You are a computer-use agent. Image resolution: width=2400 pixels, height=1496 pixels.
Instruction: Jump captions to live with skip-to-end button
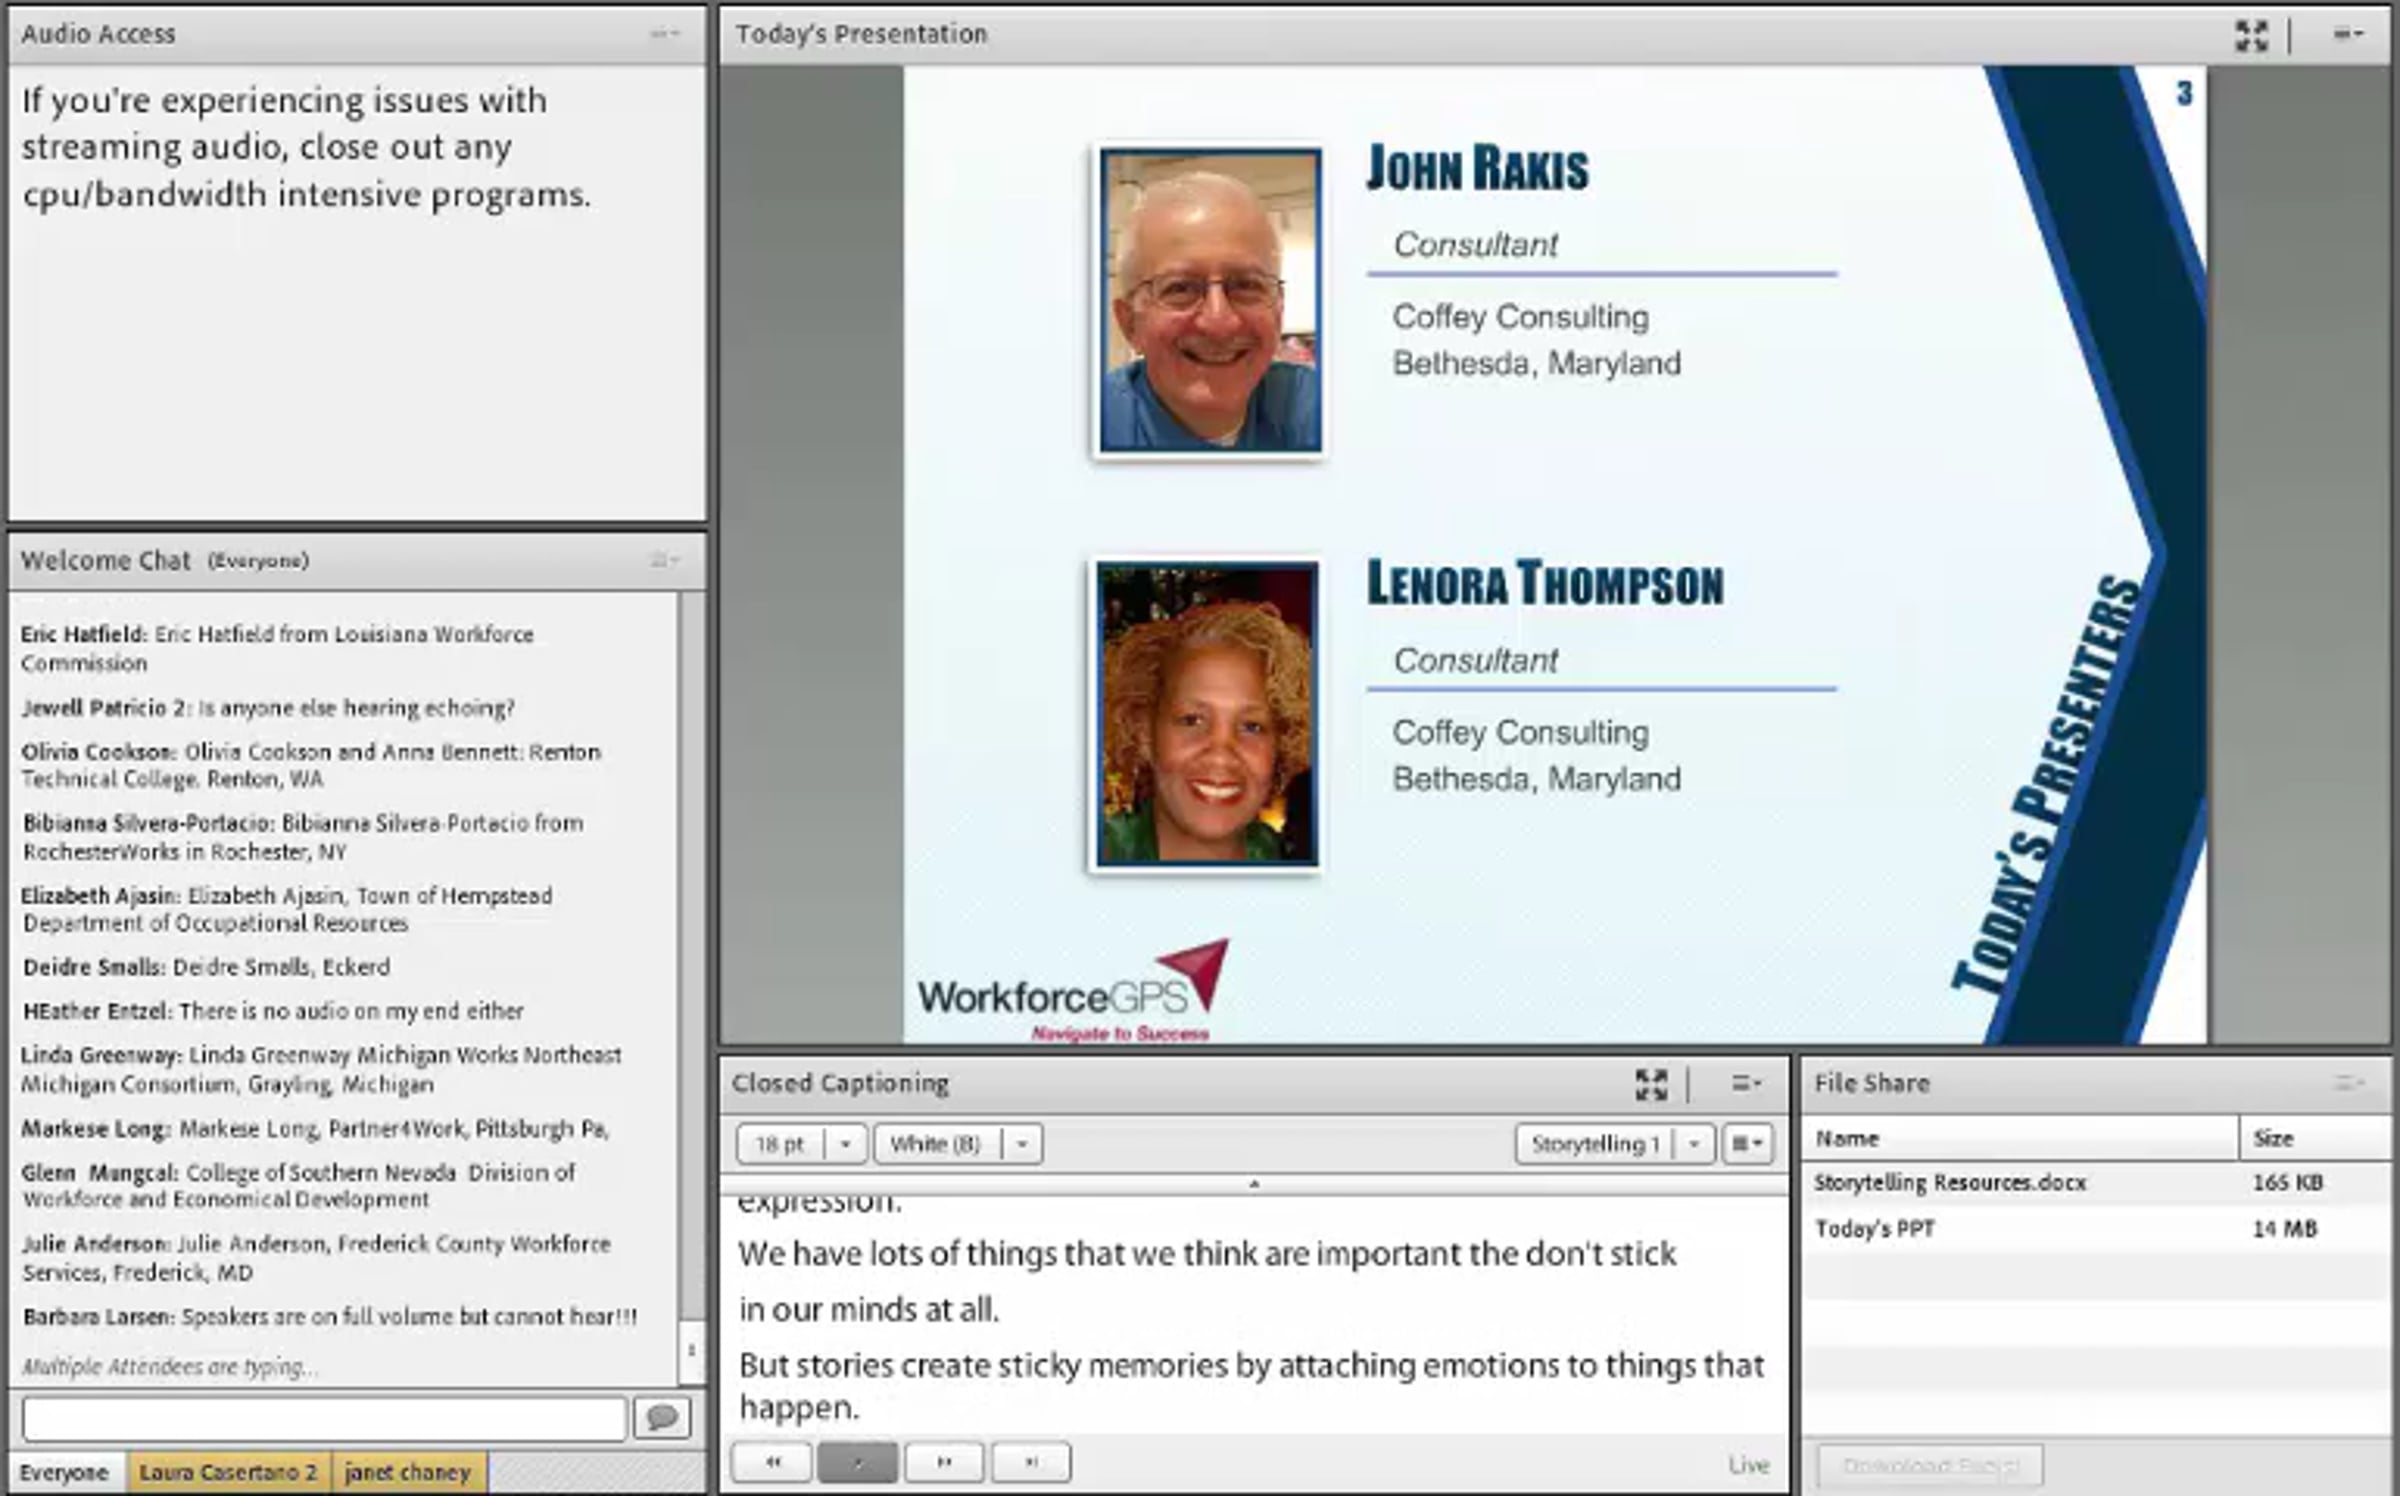pos(1031,1462)
